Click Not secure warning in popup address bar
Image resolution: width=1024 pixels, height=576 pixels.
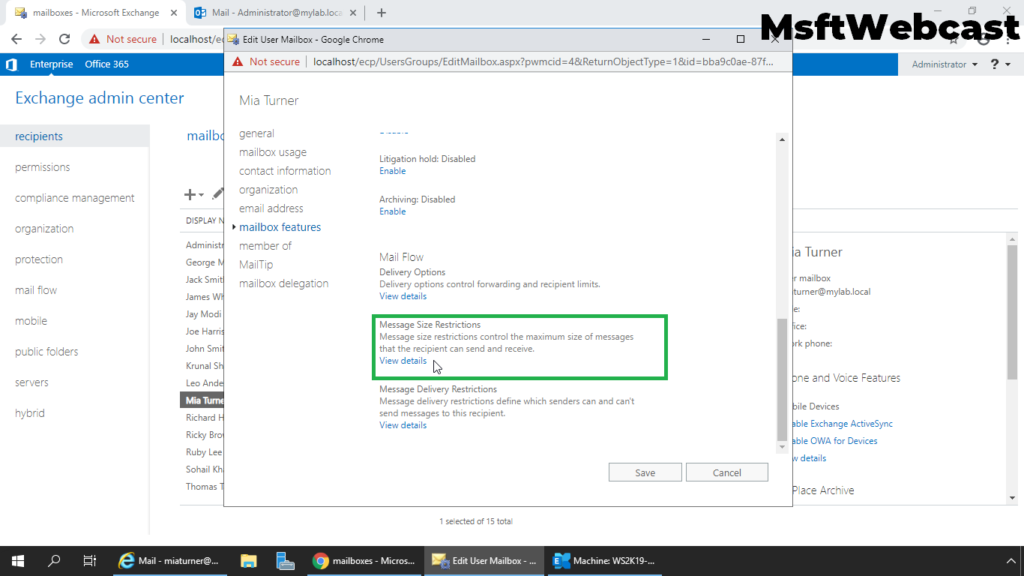pos(266,62)
